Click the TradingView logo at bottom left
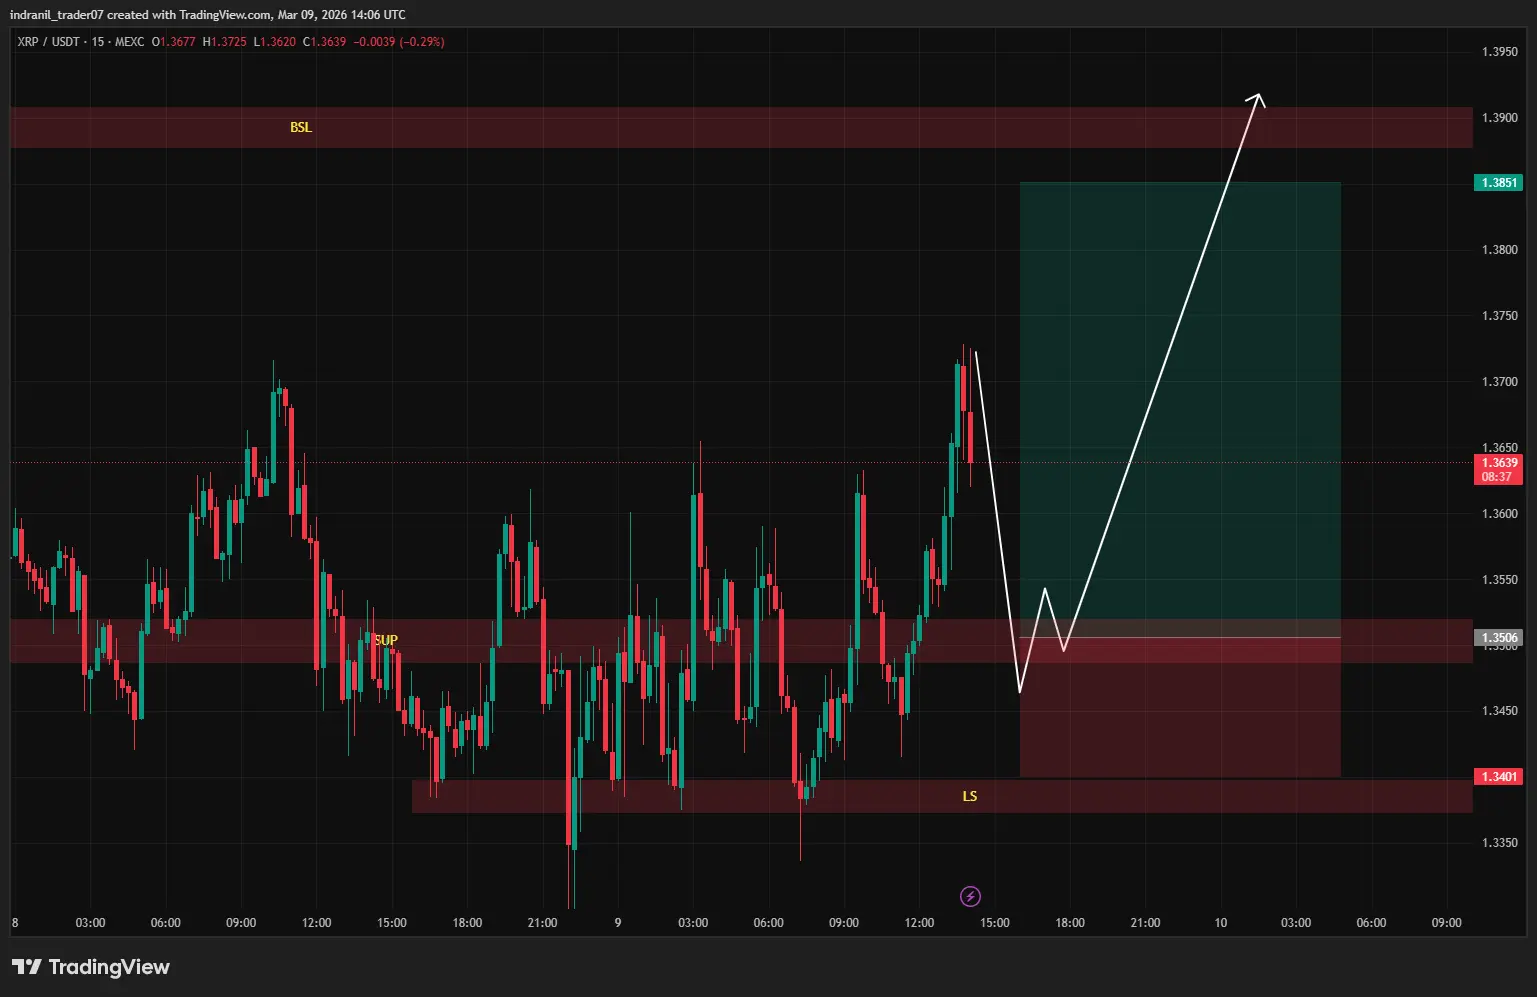 tap(91, 967)
